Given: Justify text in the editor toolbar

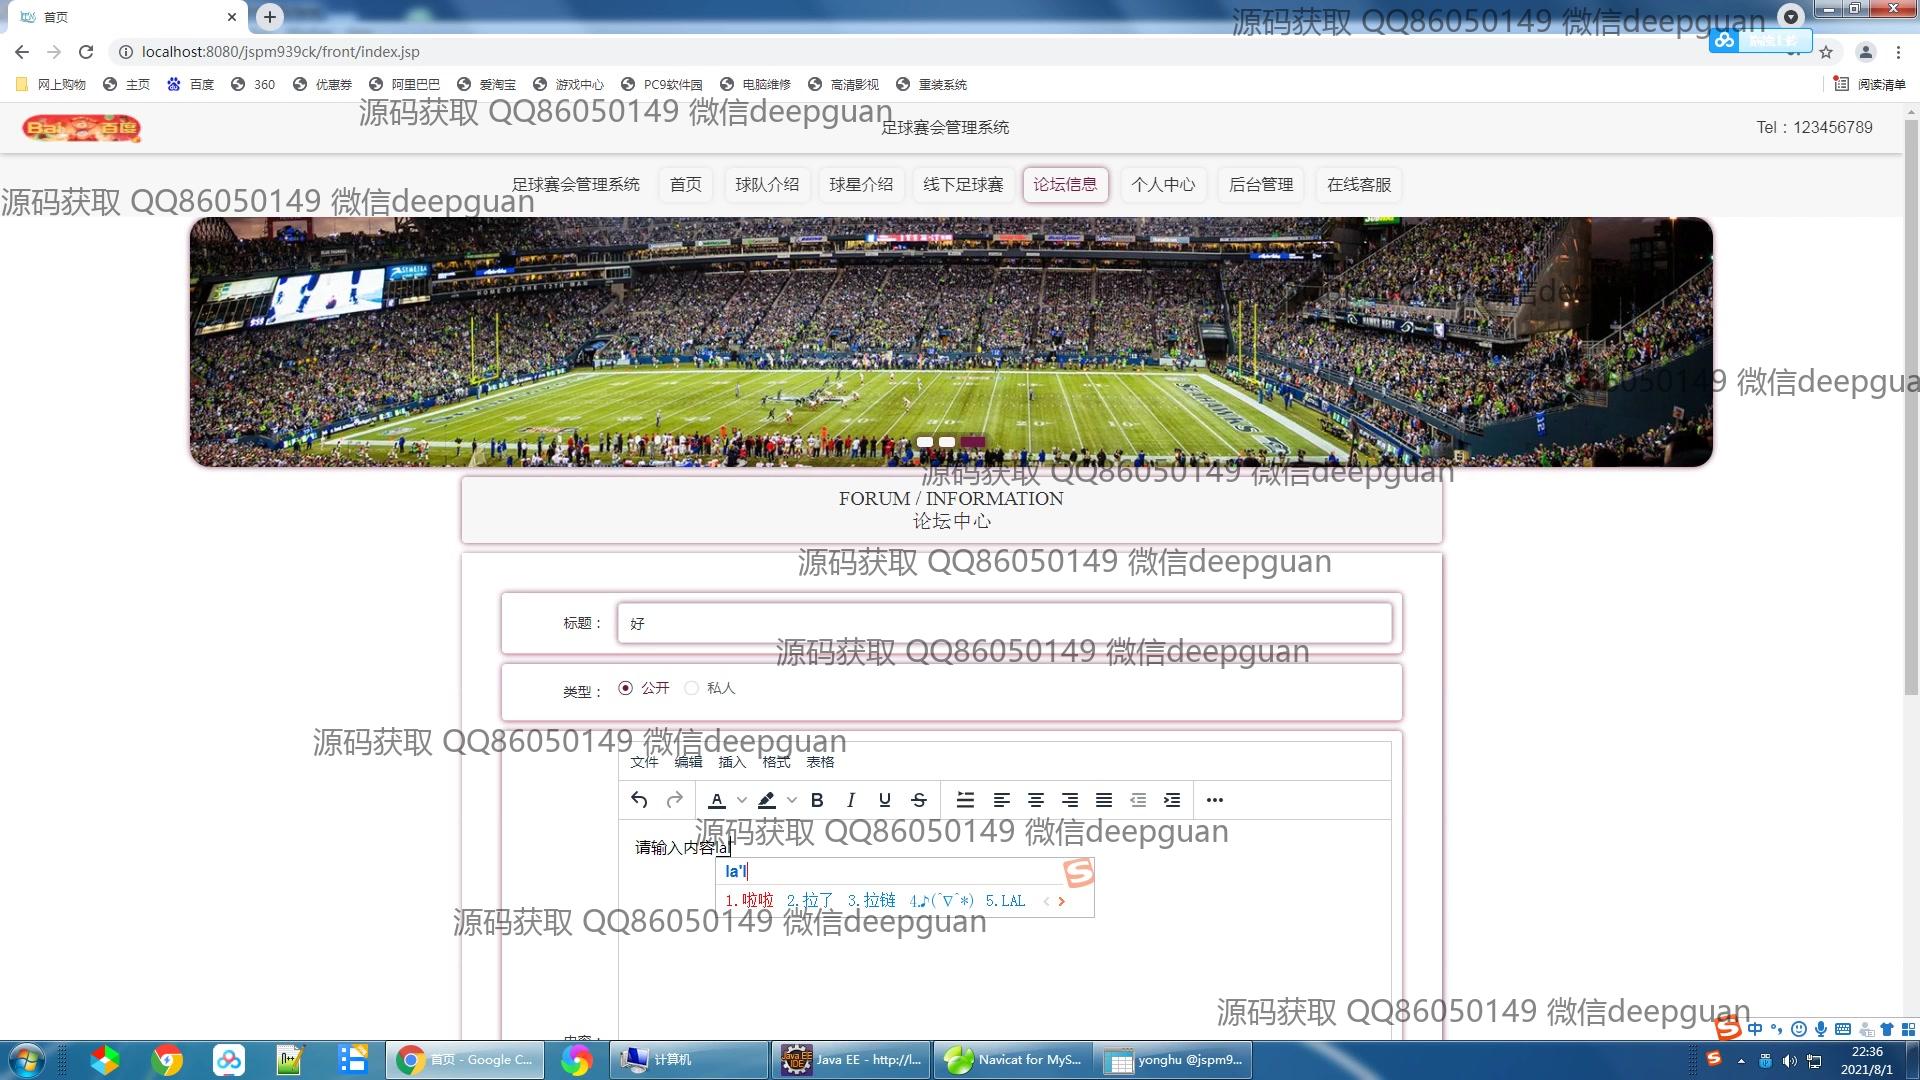Looking at the screenshot, I should (x=1104, y=800).
